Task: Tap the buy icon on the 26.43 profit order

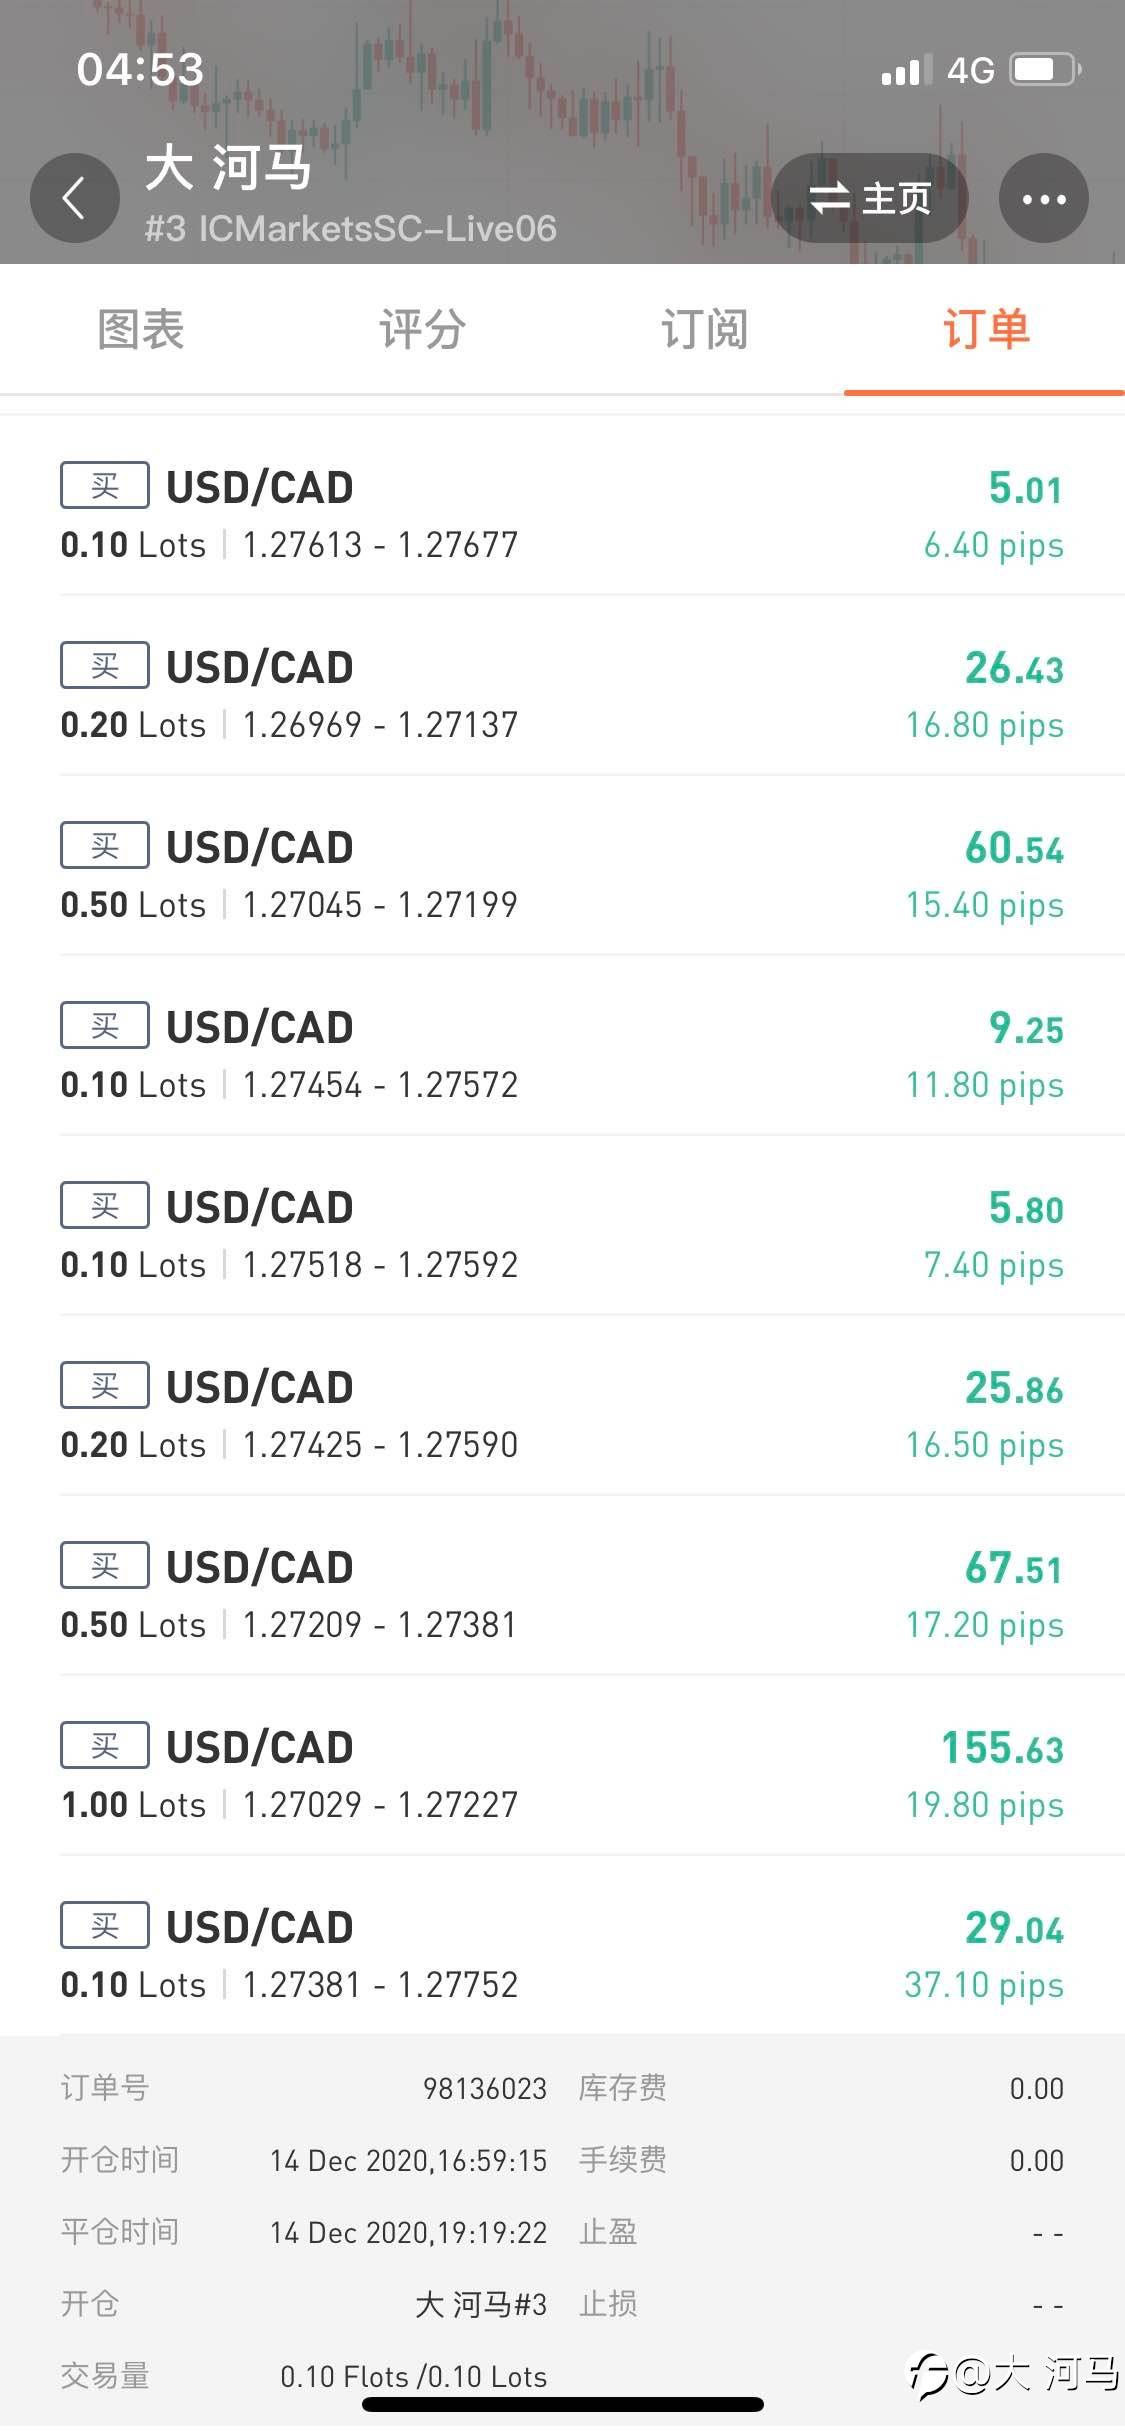Action: (x=105, y=666)
